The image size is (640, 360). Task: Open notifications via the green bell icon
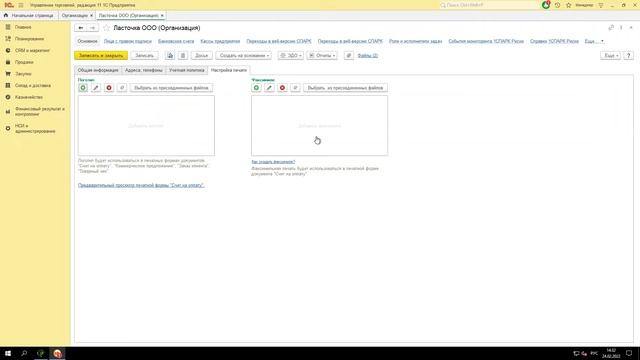tap(546, 5)
